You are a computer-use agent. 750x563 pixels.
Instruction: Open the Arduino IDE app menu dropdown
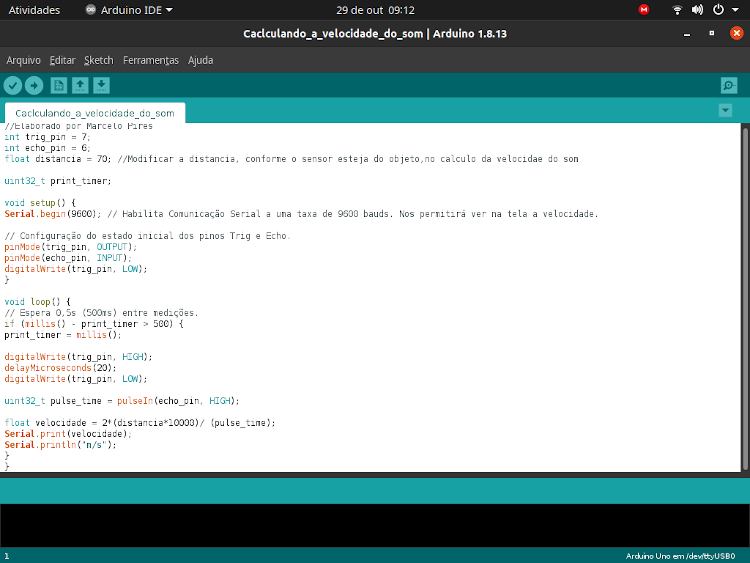coord(129,10)
